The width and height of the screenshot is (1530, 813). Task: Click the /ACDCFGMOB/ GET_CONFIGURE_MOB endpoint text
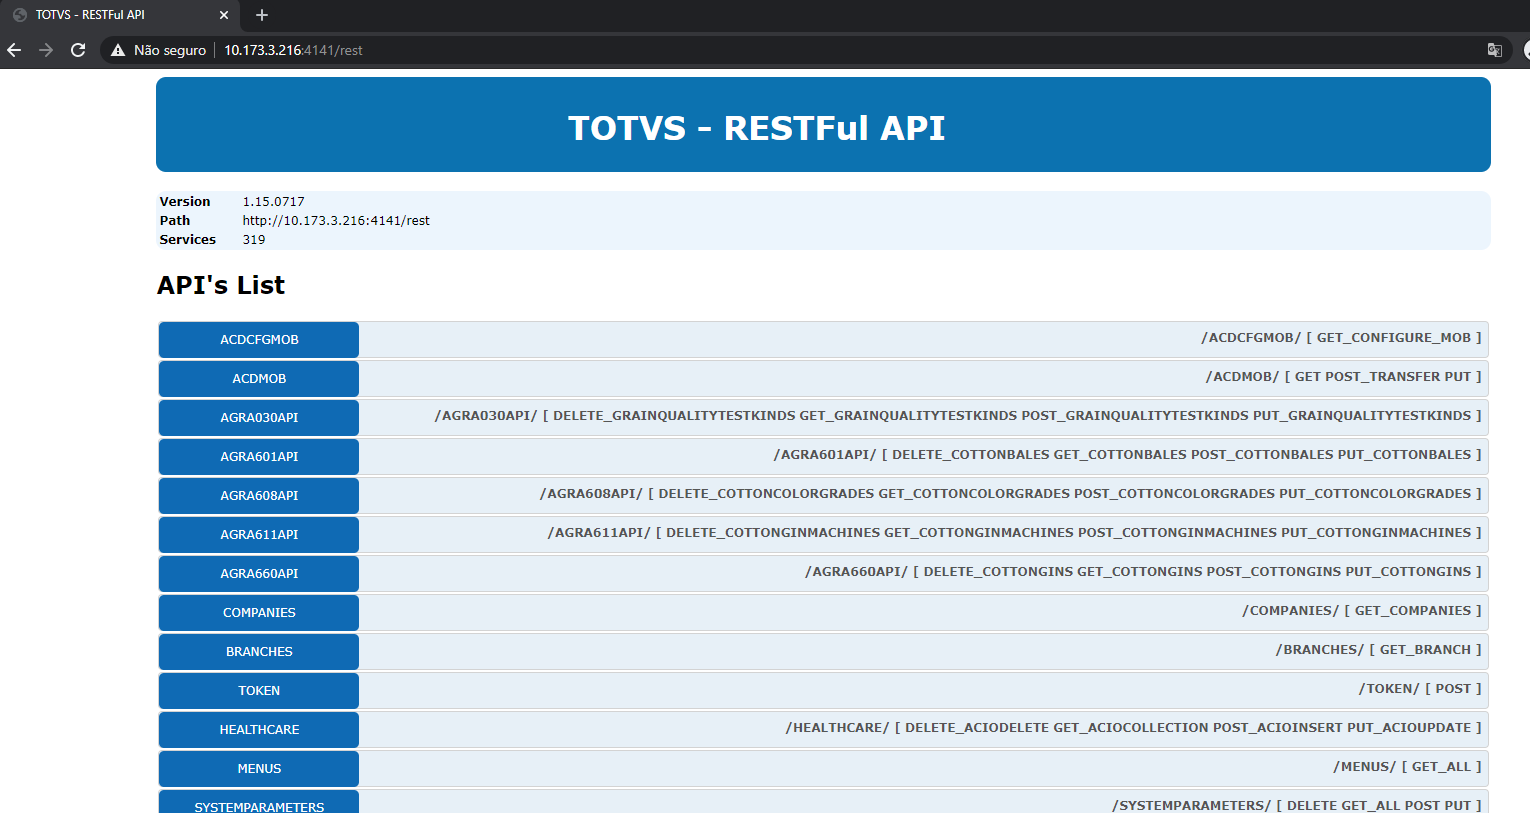click(1341, 338)
